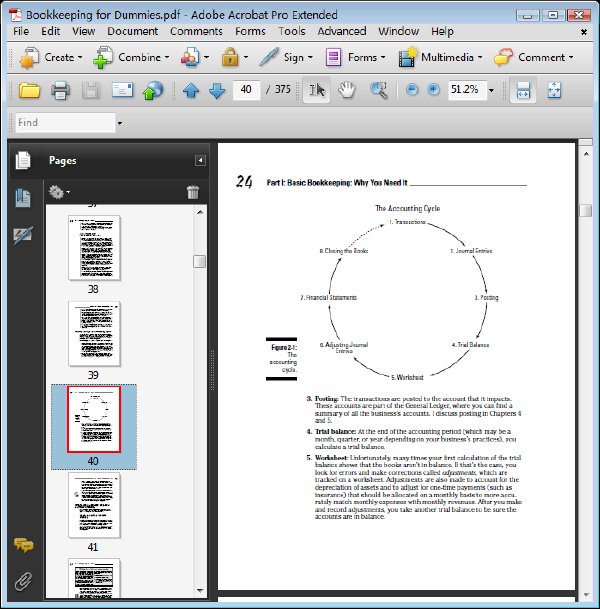Toggle single full page view
Screen dimensions: 600x609
554,90
